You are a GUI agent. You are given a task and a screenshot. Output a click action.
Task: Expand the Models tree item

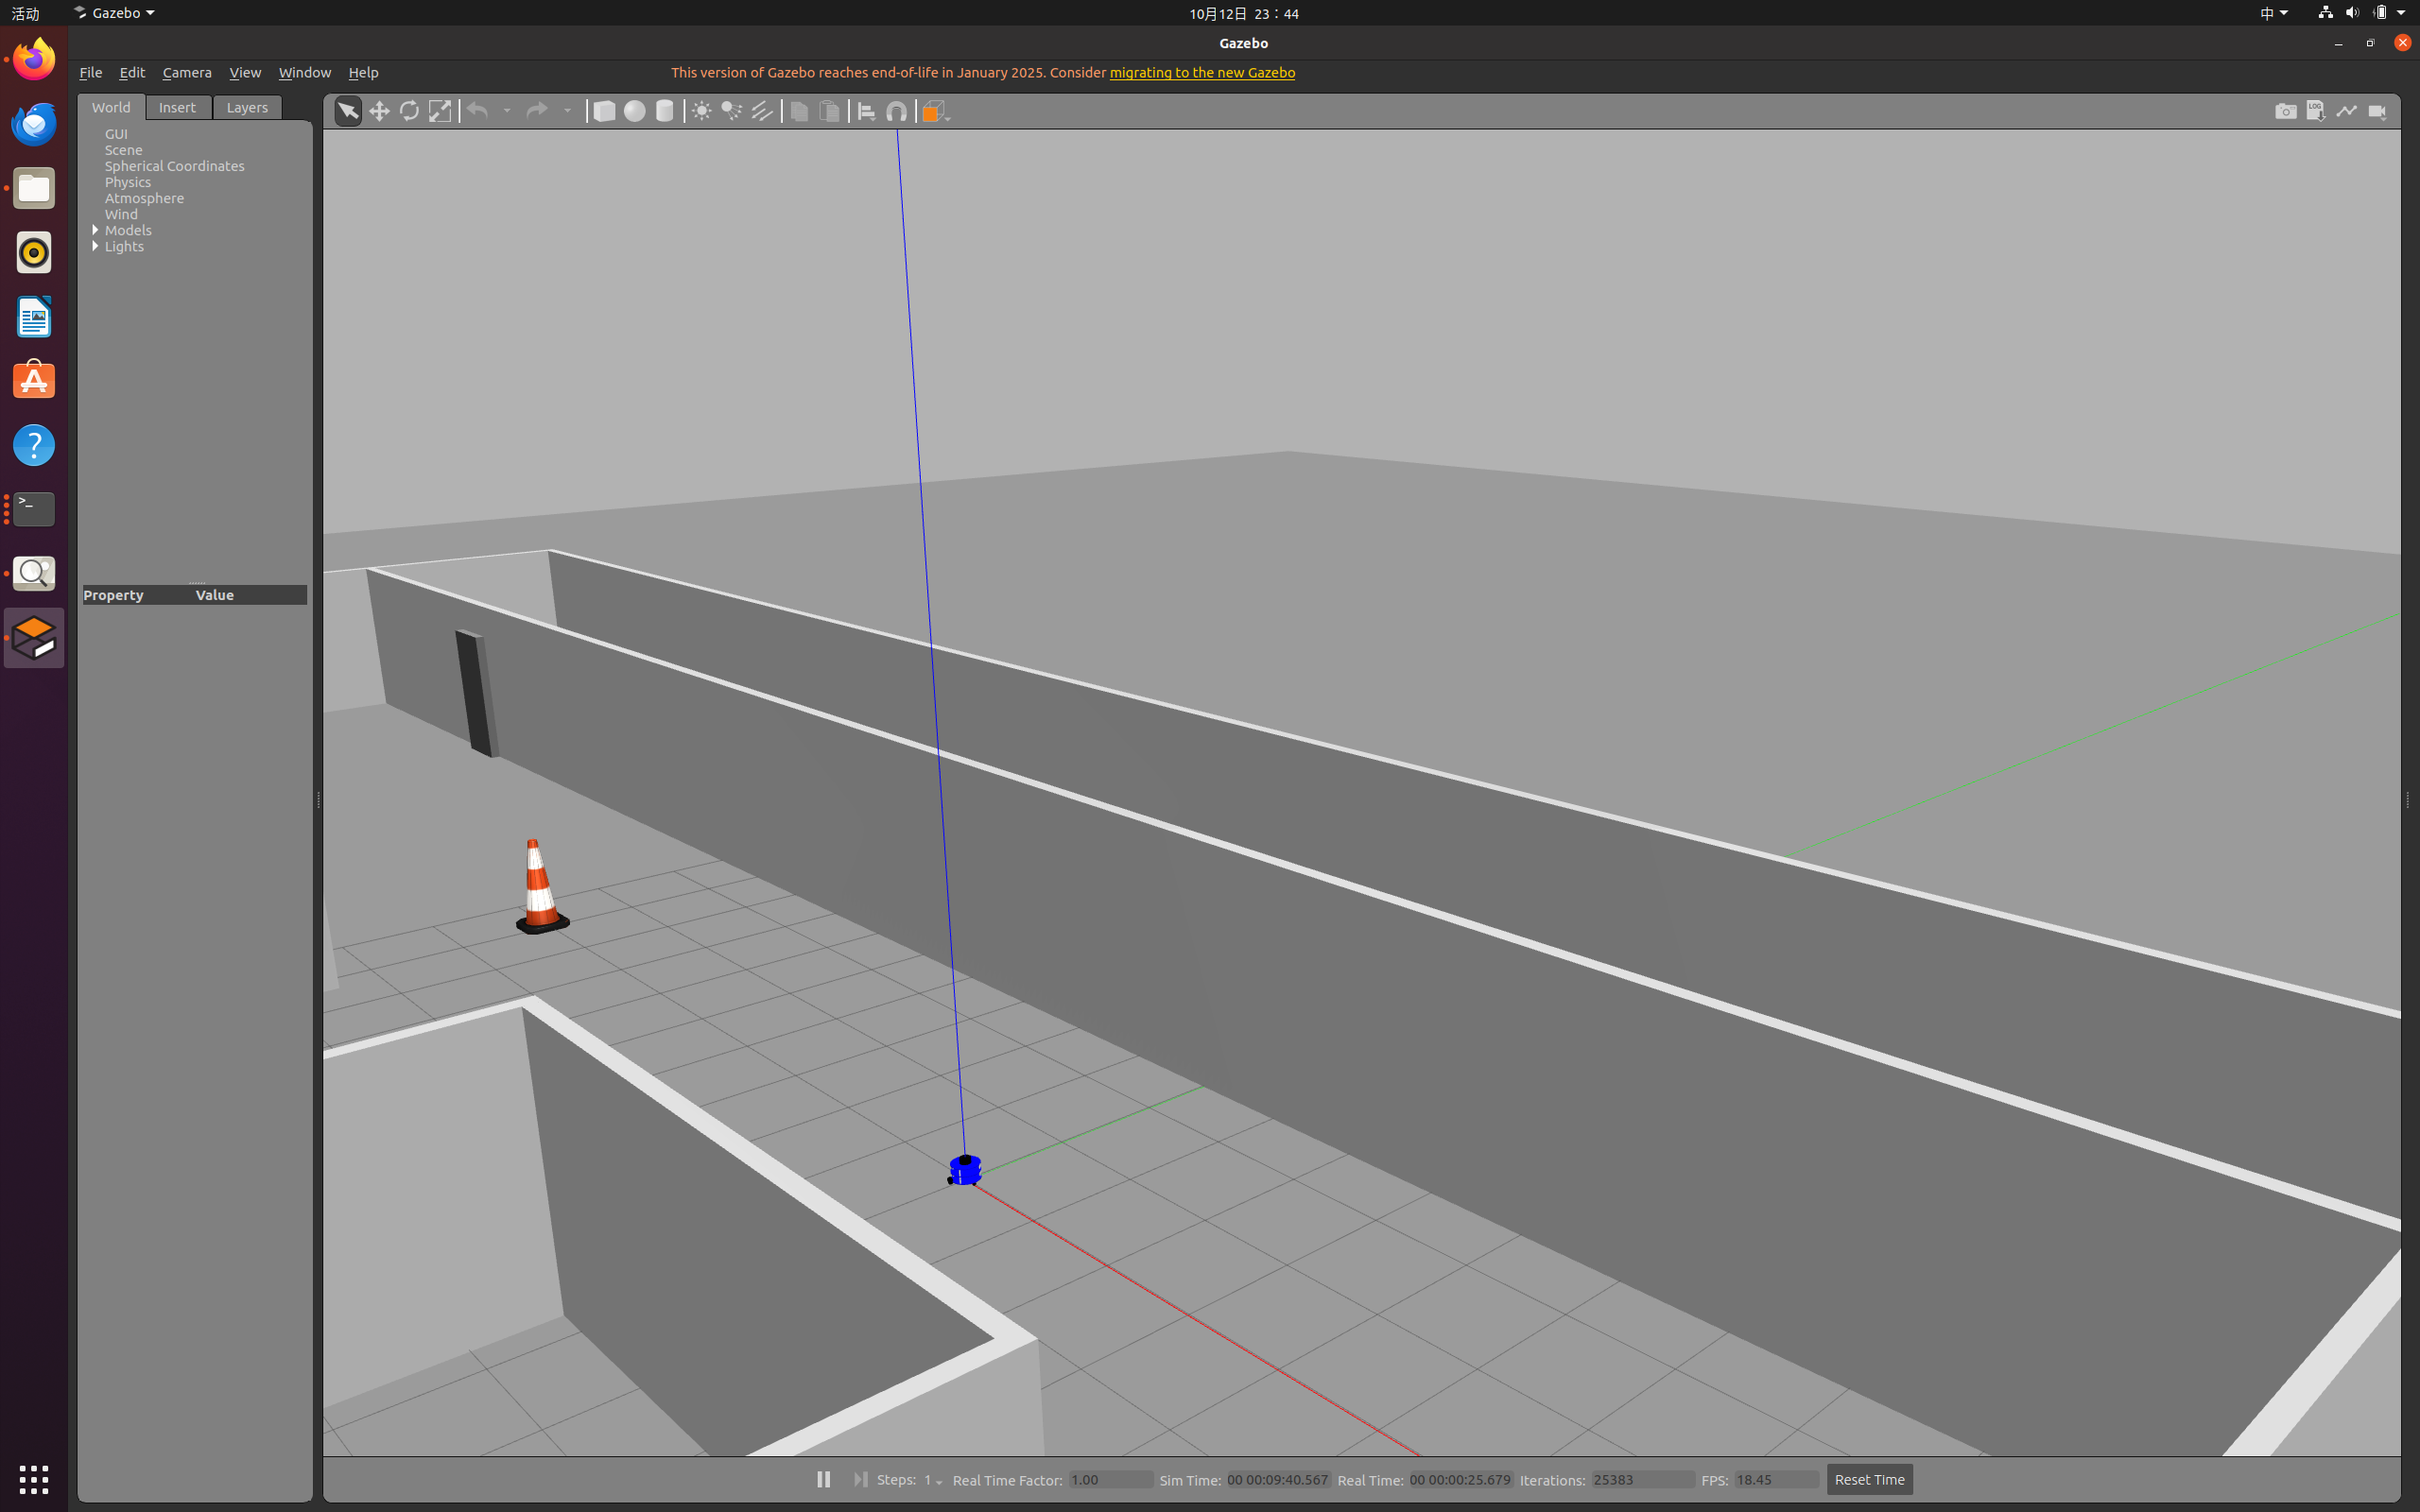[x=96, y=230]
